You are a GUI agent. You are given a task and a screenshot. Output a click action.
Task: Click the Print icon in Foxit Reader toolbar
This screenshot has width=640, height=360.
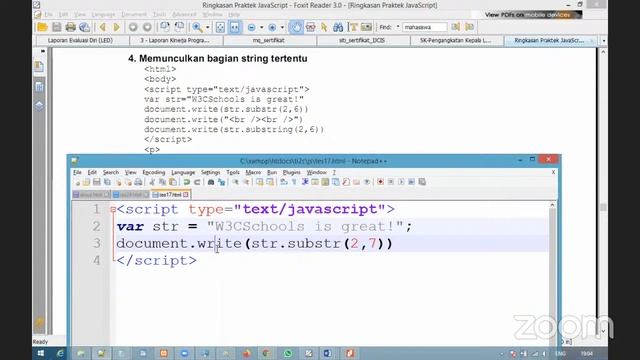coord(70,27)
